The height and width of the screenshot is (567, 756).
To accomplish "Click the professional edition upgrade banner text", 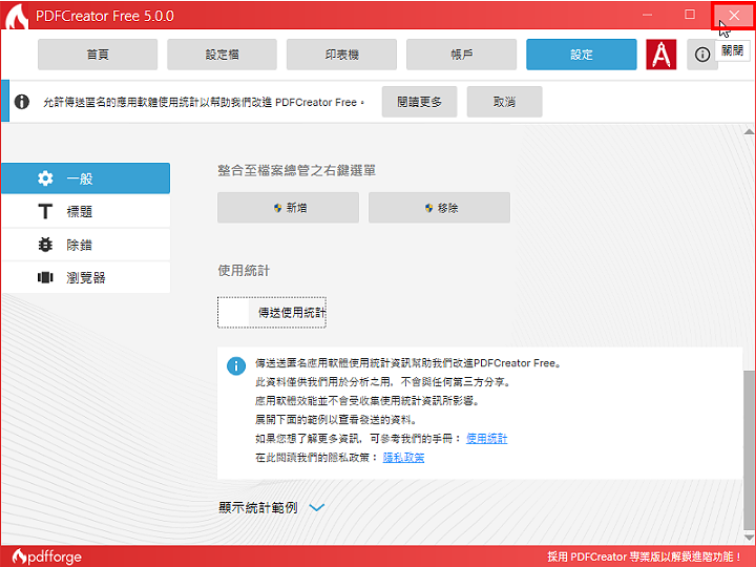I will (644, 557).
